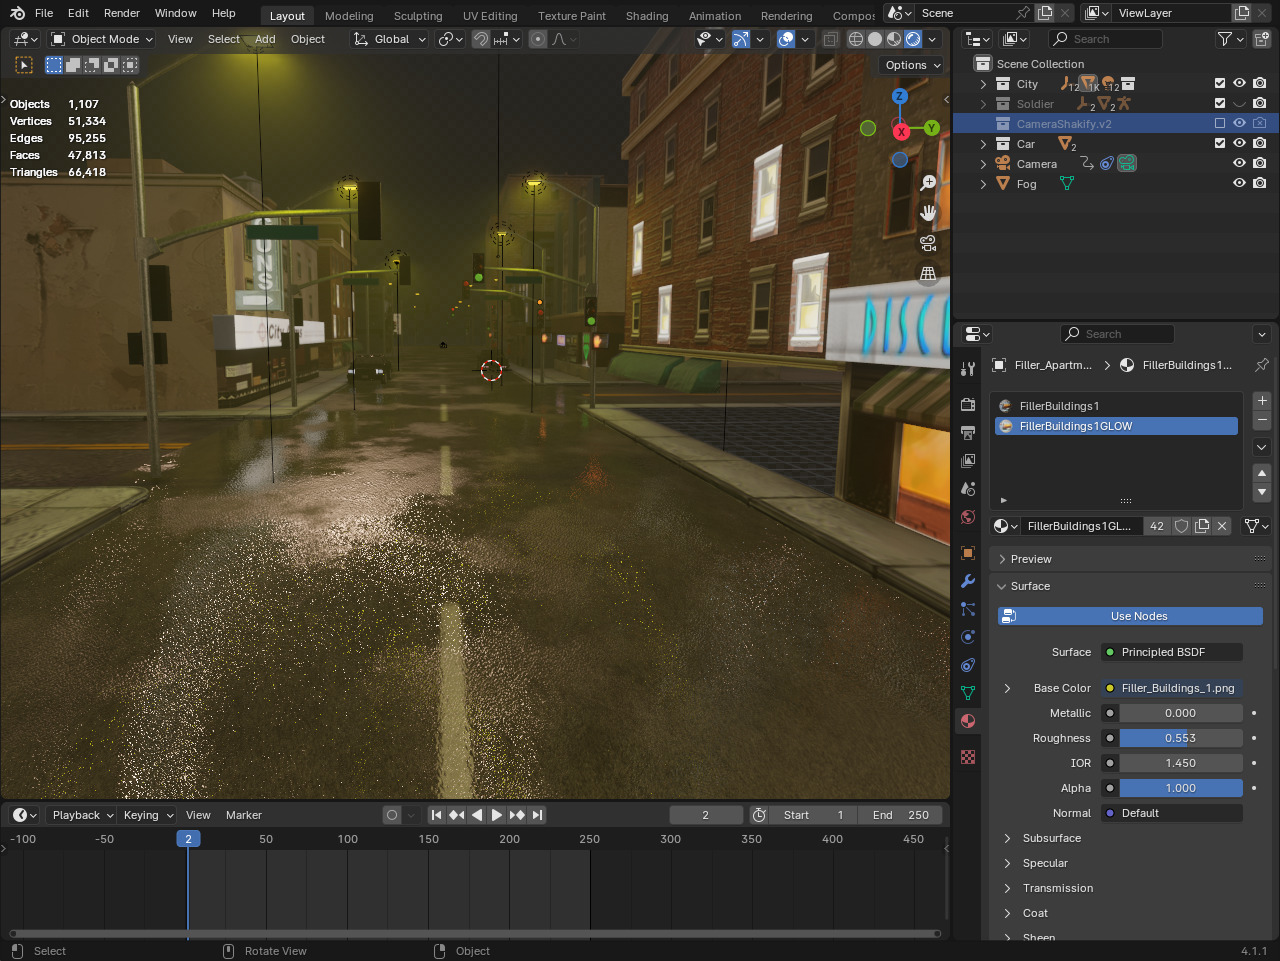Click fake user shield icon for material
1280x961 pixels.
click(1181, 526)
